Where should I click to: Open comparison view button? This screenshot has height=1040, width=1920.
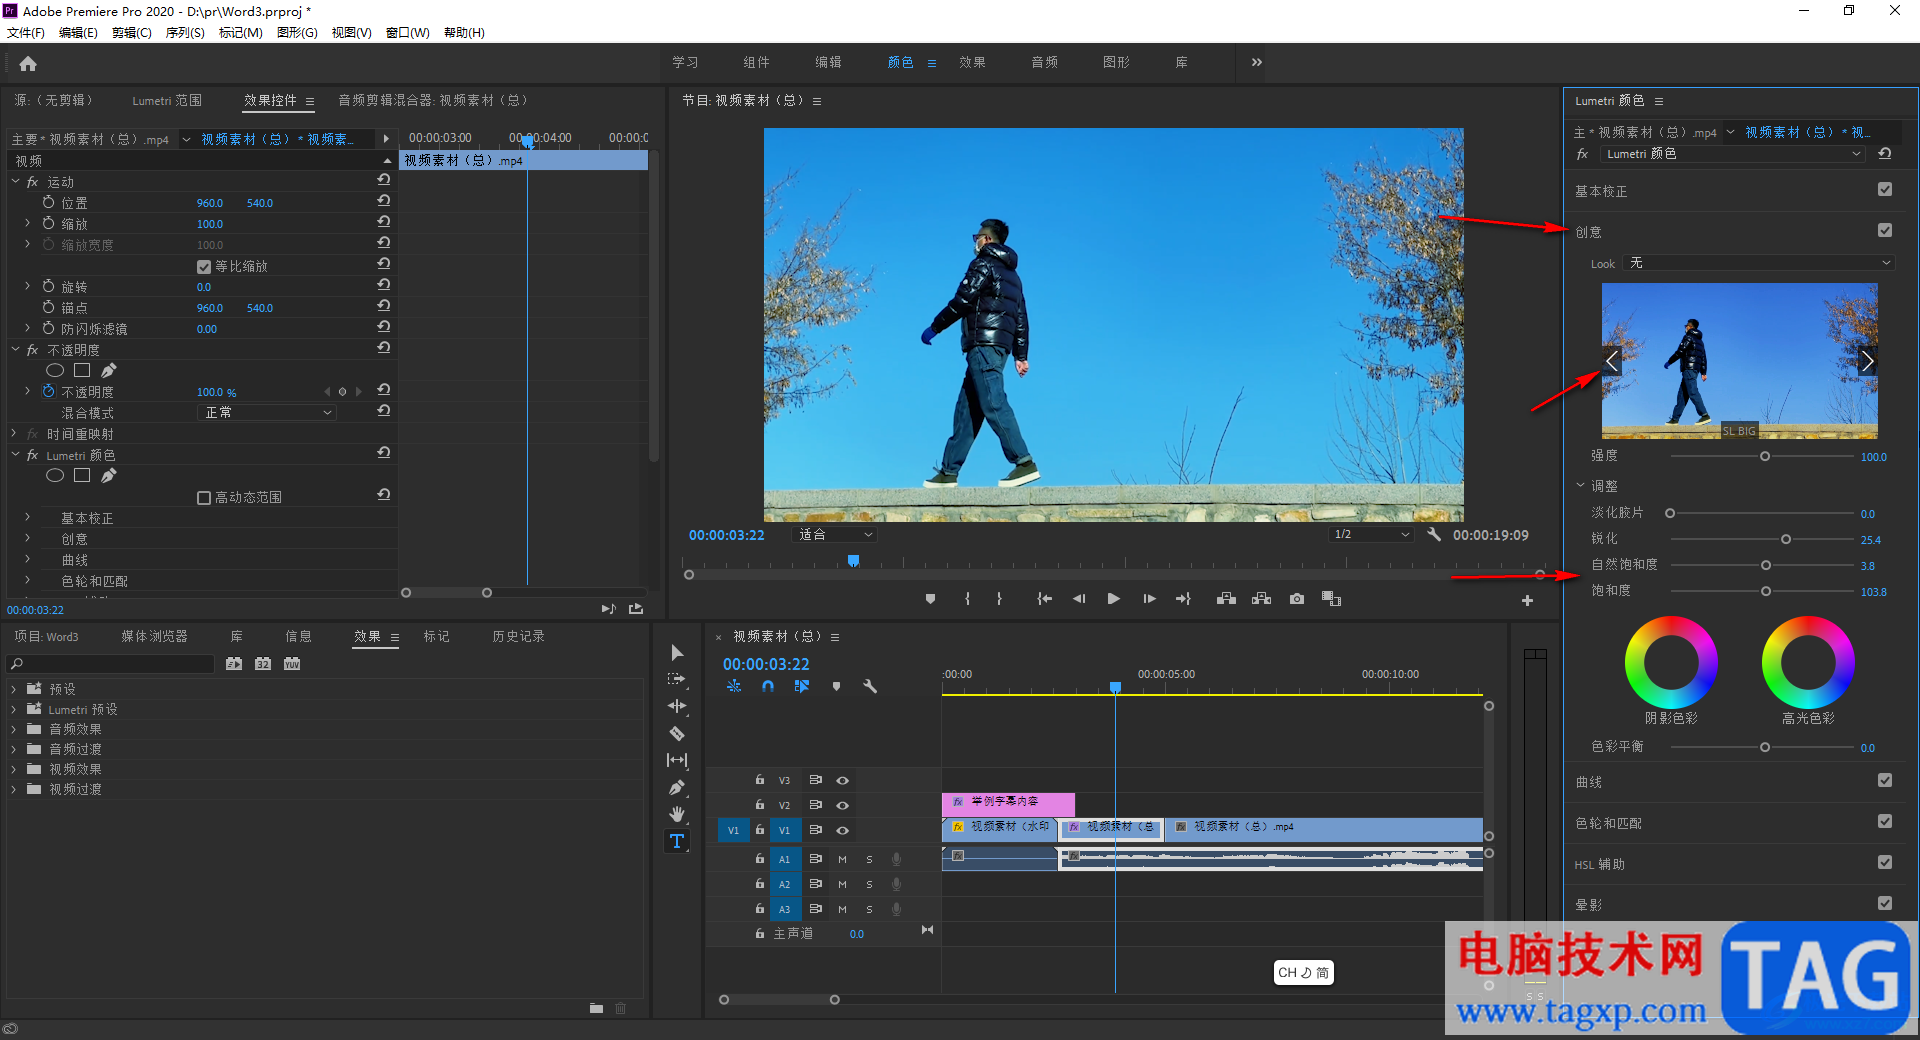1331,599
